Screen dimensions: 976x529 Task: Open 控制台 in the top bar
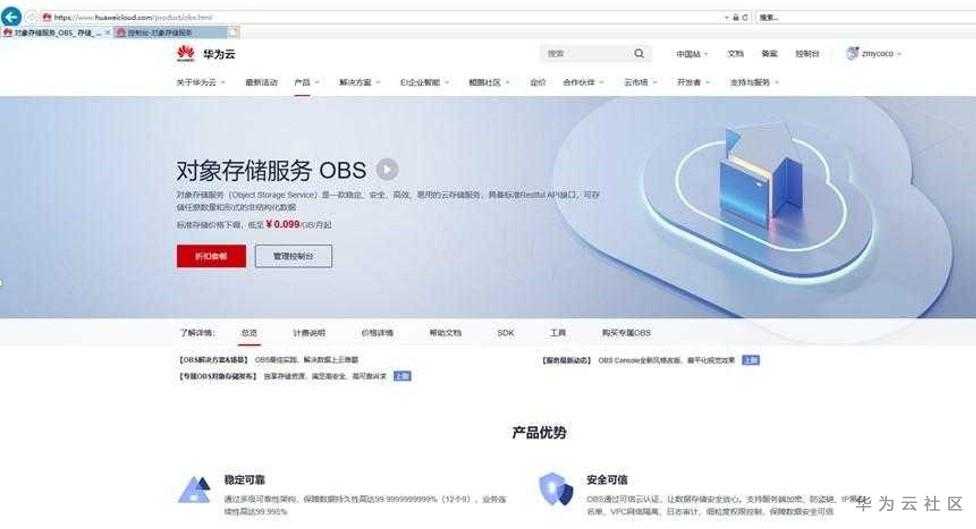[x=807, y=54]
